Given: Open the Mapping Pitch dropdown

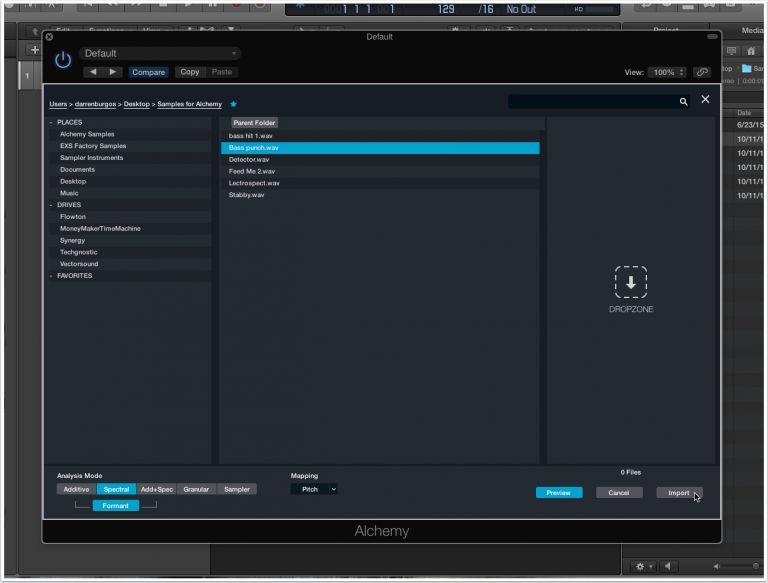Looking at the screenshot, I should (x=314, y=489).
